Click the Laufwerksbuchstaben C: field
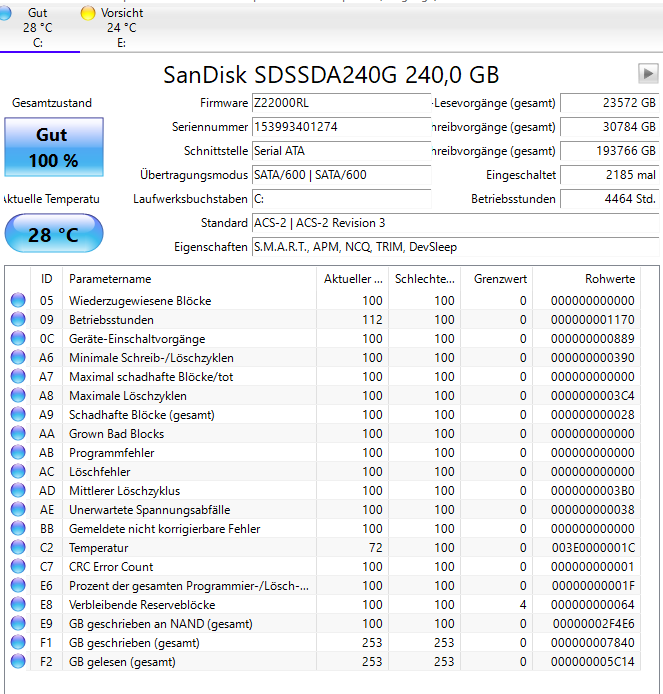 (x=341, y=199)
